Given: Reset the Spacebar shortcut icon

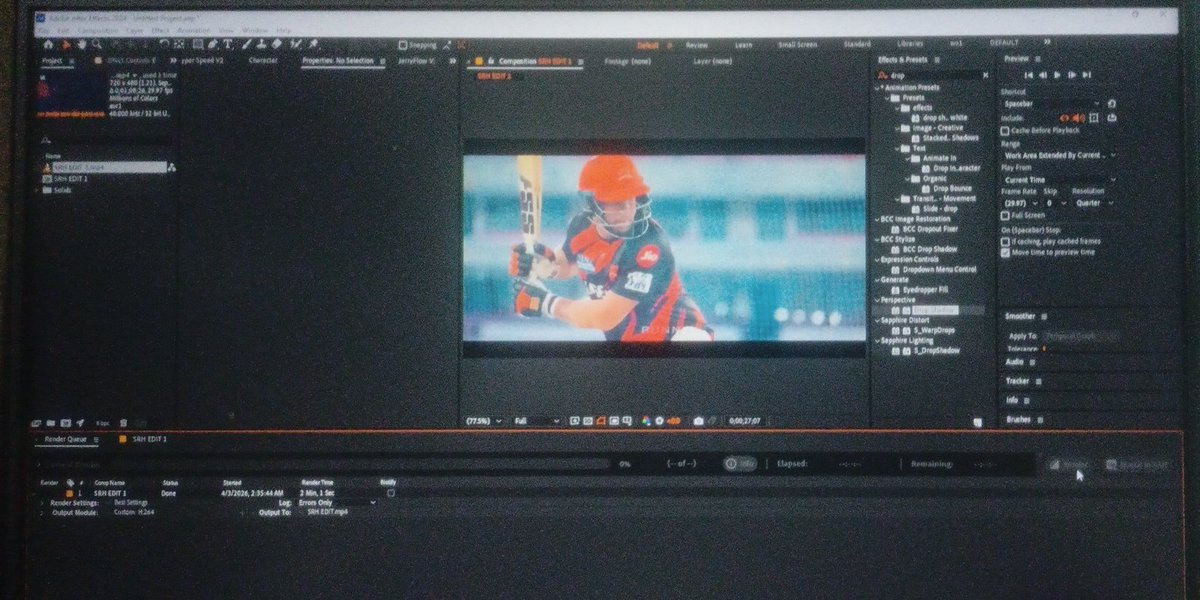Looking at the screenshot, I should [1112, 103].
